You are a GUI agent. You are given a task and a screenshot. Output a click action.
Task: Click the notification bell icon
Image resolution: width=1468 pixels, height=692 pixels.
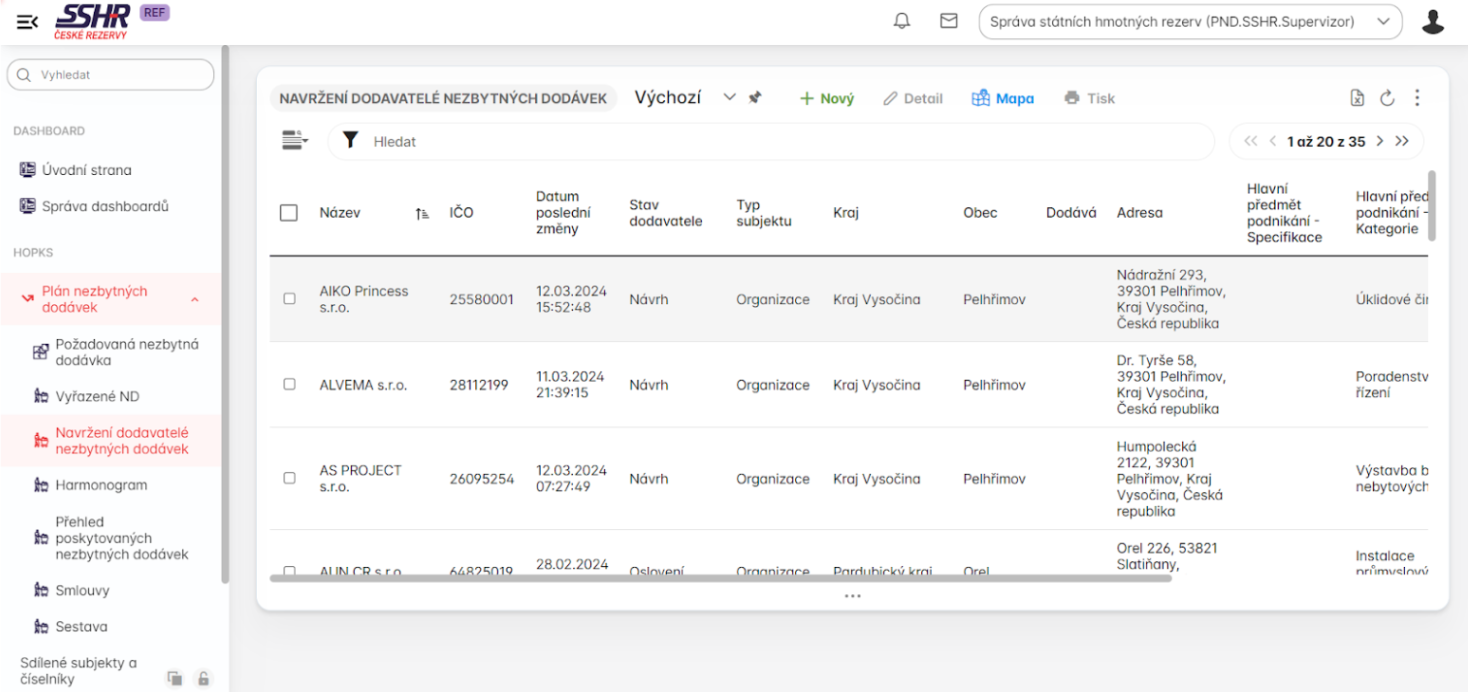tap(901, 21)
